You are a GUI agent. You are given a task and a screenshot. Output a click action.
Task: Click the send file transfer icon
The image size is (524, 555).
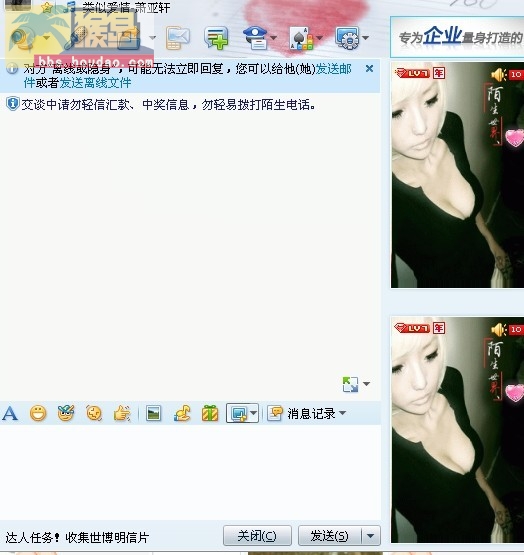pos(128,38)
